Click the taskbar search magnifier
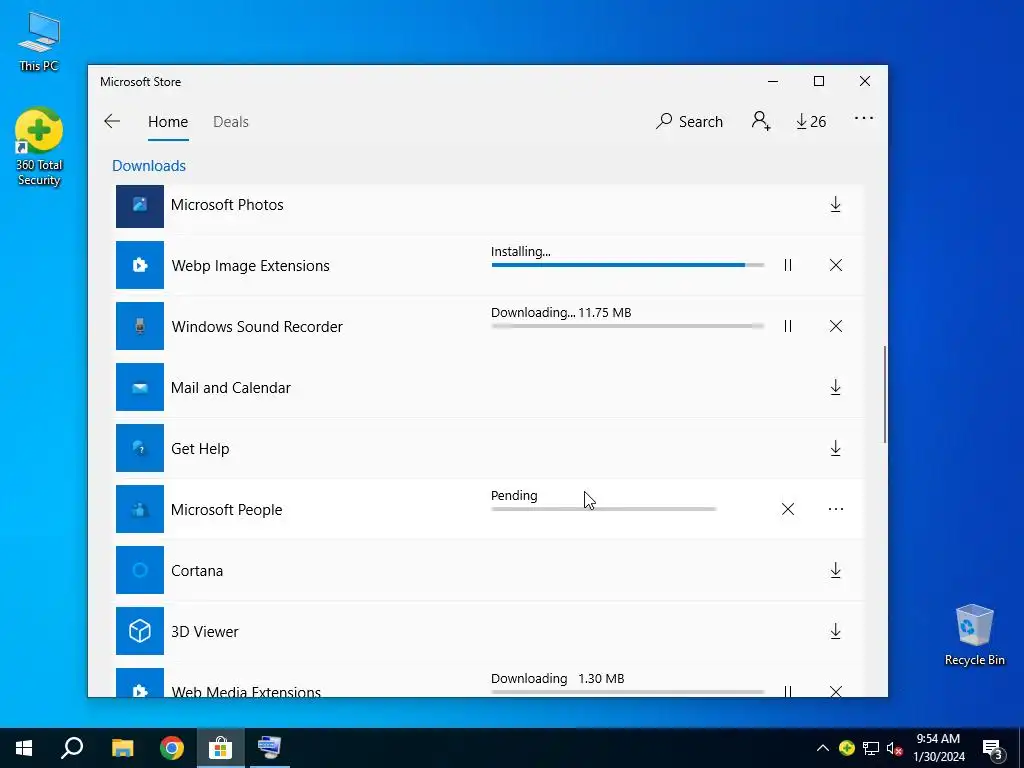1024x768 pixels. (x=72, y=748)
